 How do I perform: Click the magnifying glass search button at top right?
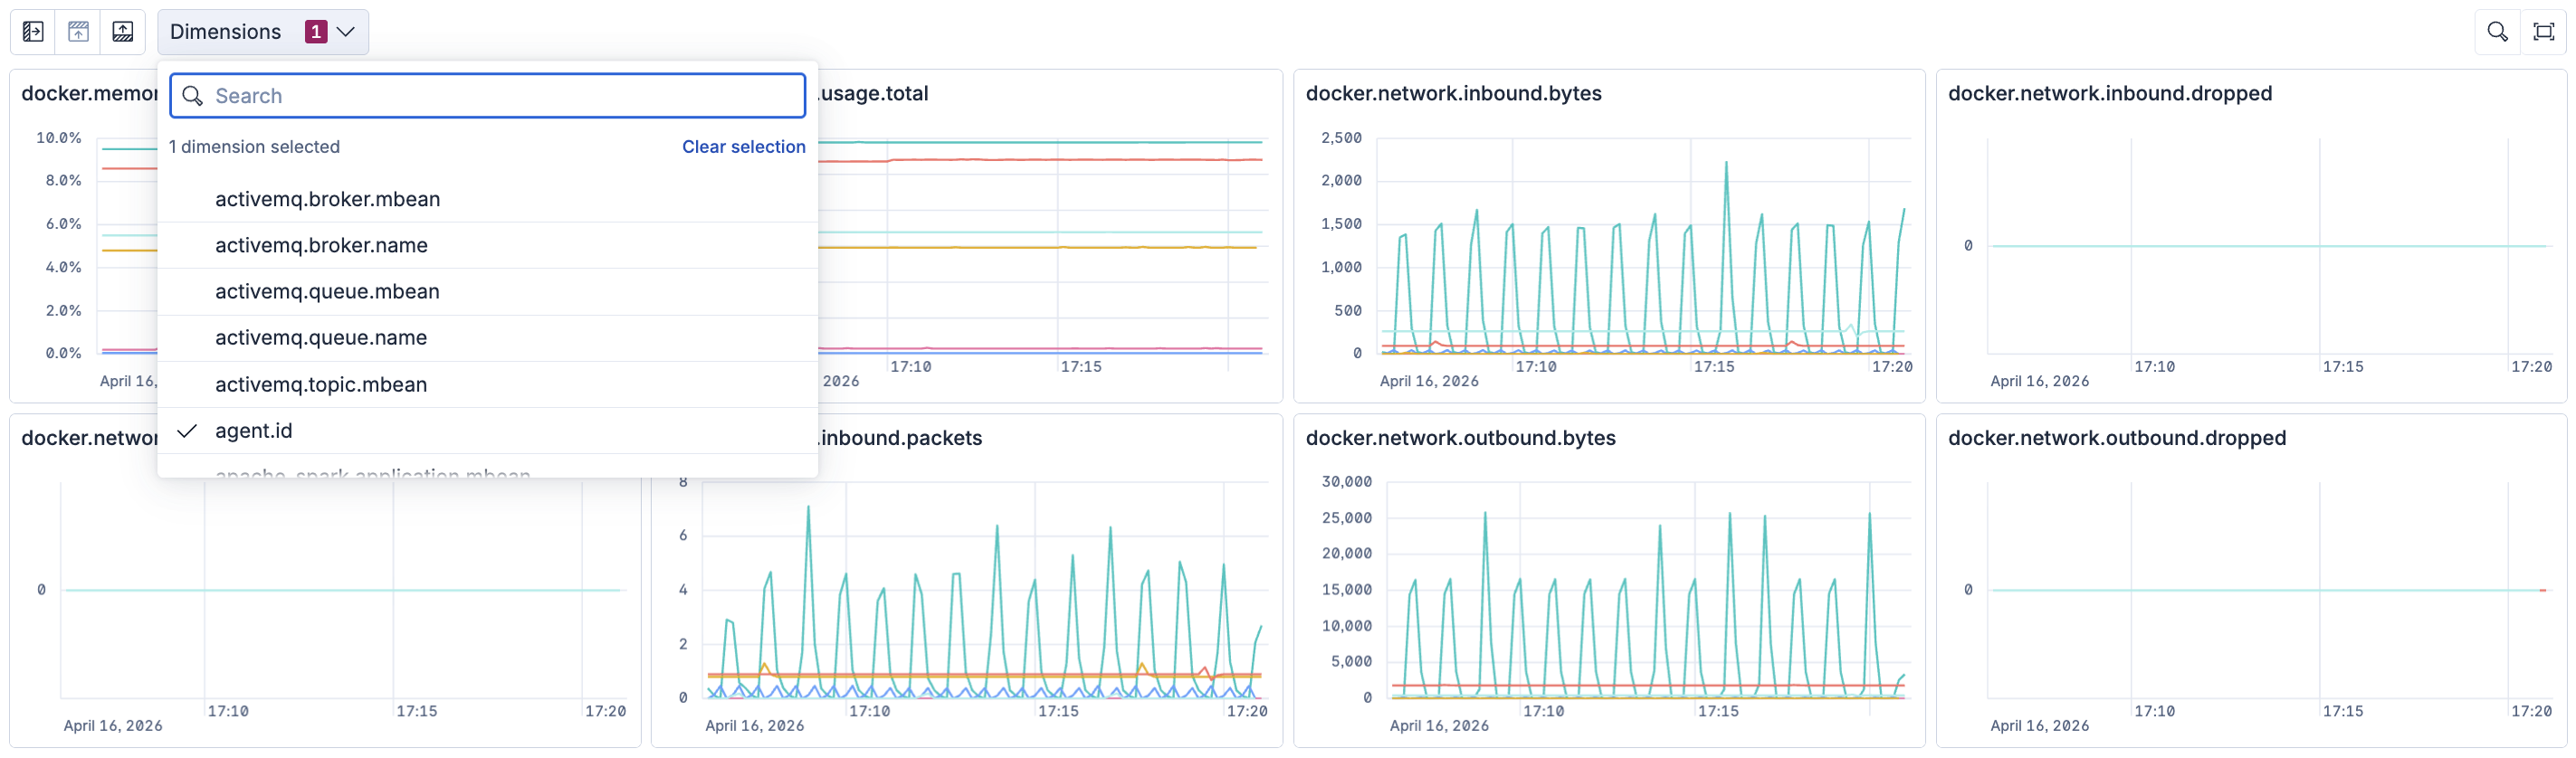coord(2497,32)
